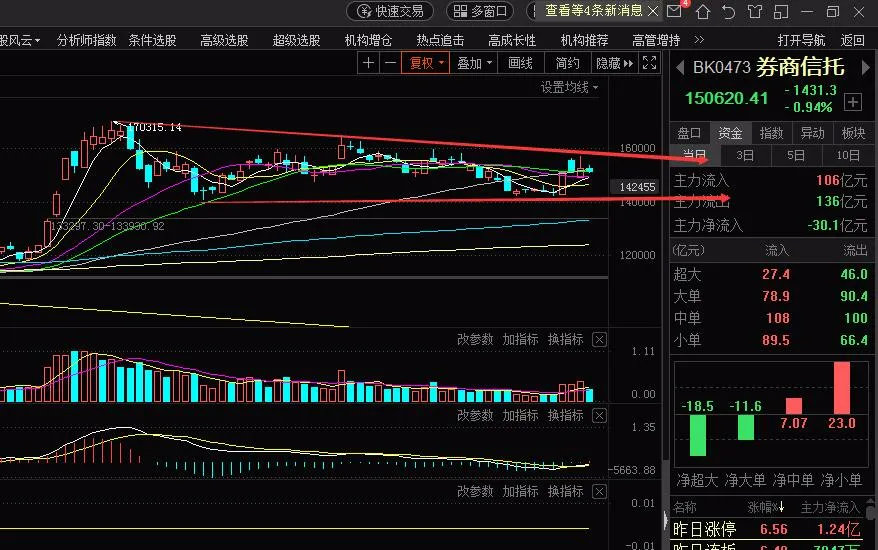Viewport: 878px width, 550px height.
Task: Select the 高级选股 menu item
Action: [x=224, y=40]
